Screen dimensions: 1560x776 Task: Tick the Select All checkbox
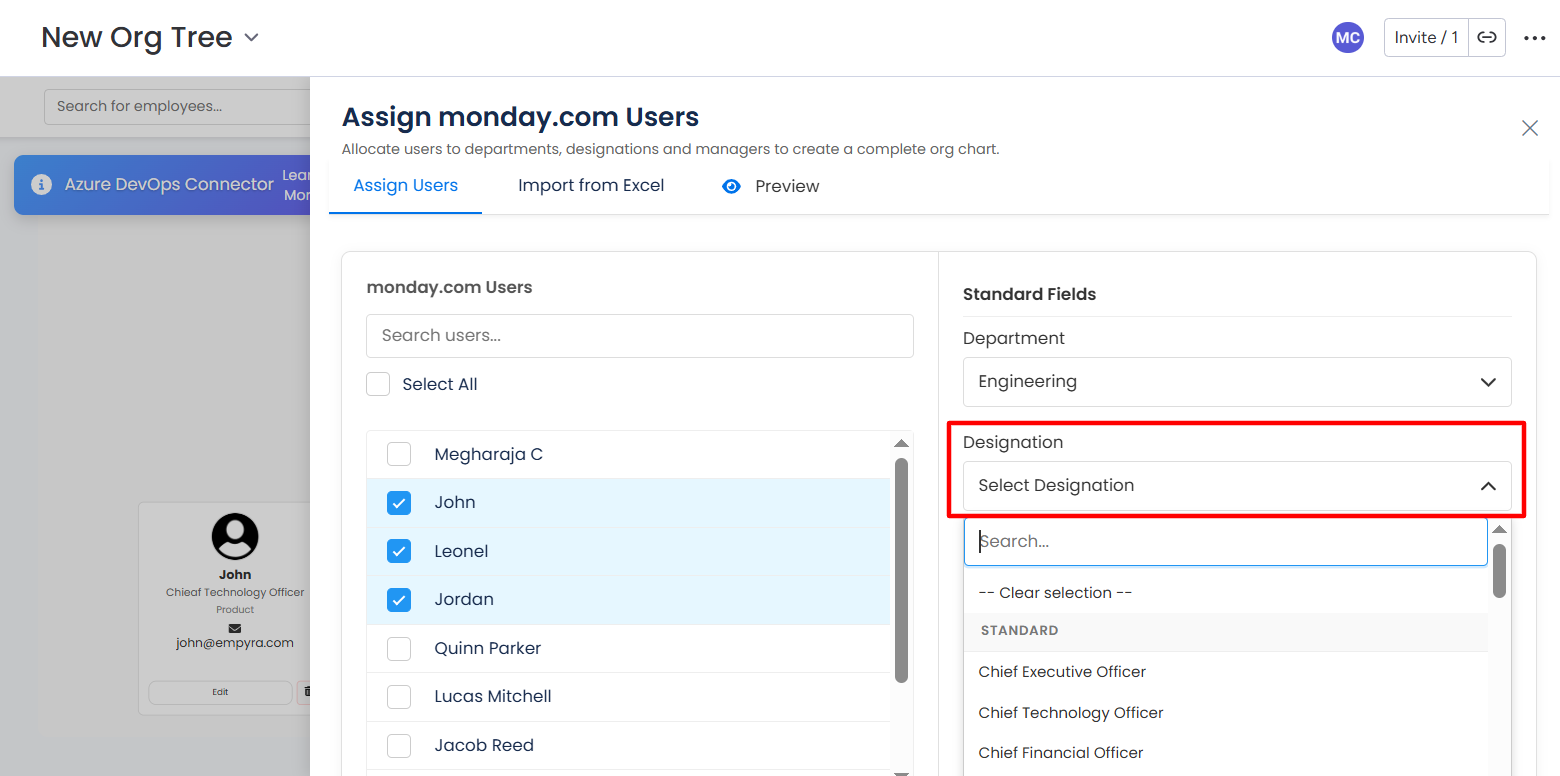[378, 384]
